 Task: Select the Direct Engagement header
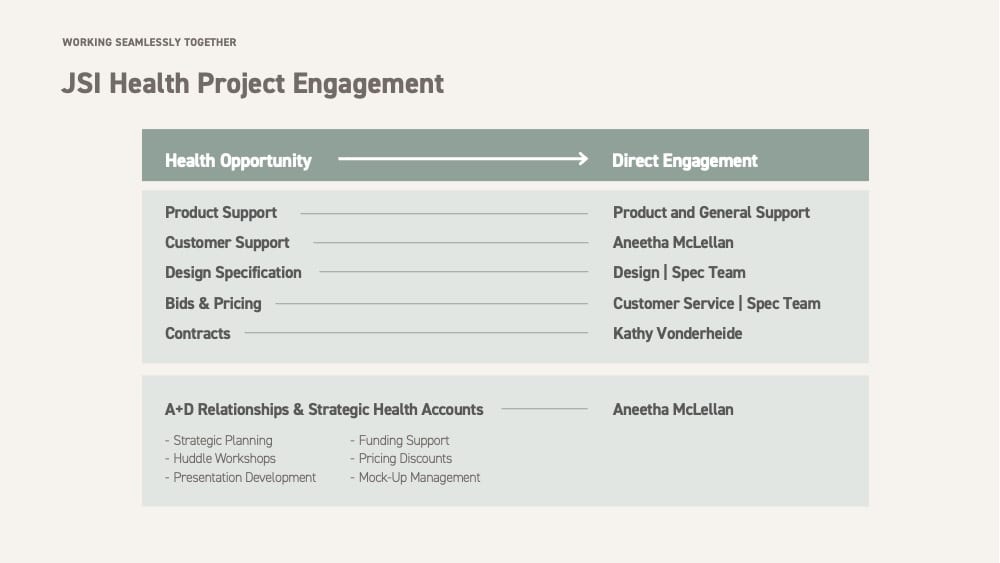[685, 161]
